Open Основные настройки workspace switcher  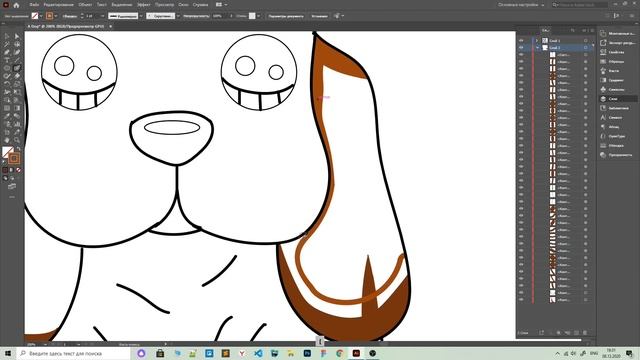(521, 5)
